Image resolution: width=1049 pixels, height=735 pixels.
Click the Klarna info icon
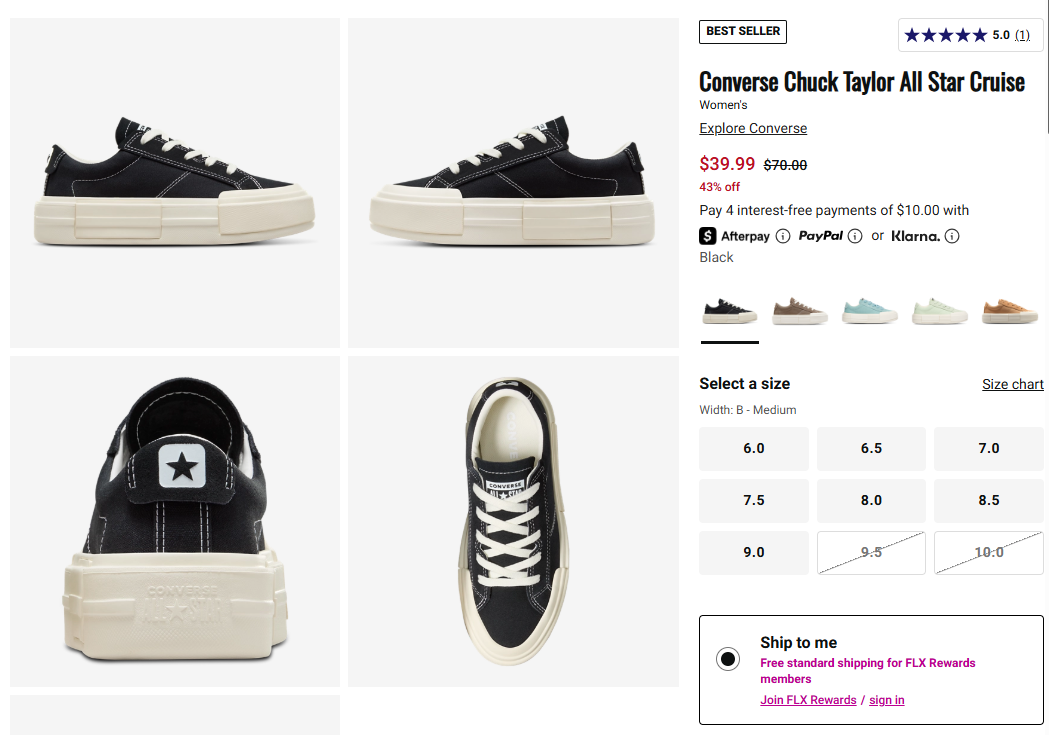[952, 236]
